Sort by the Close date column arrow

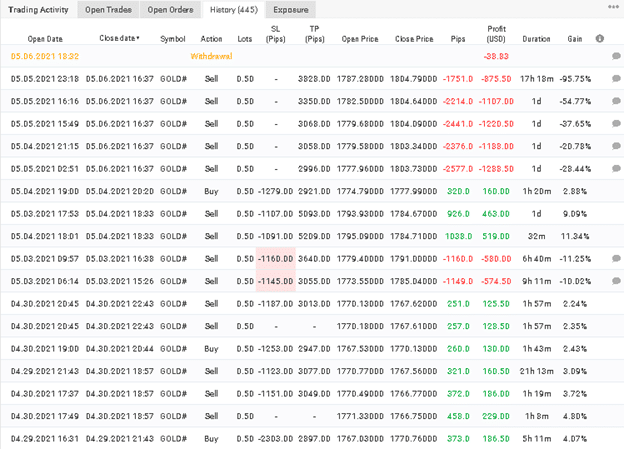(138, 38)
